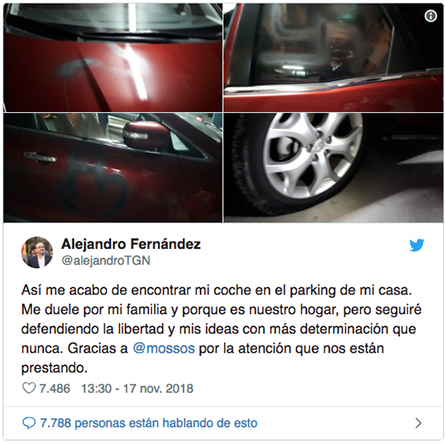Open Alejandro Fernández's profile avatar

pyautogui.click(x=37, y=252)
